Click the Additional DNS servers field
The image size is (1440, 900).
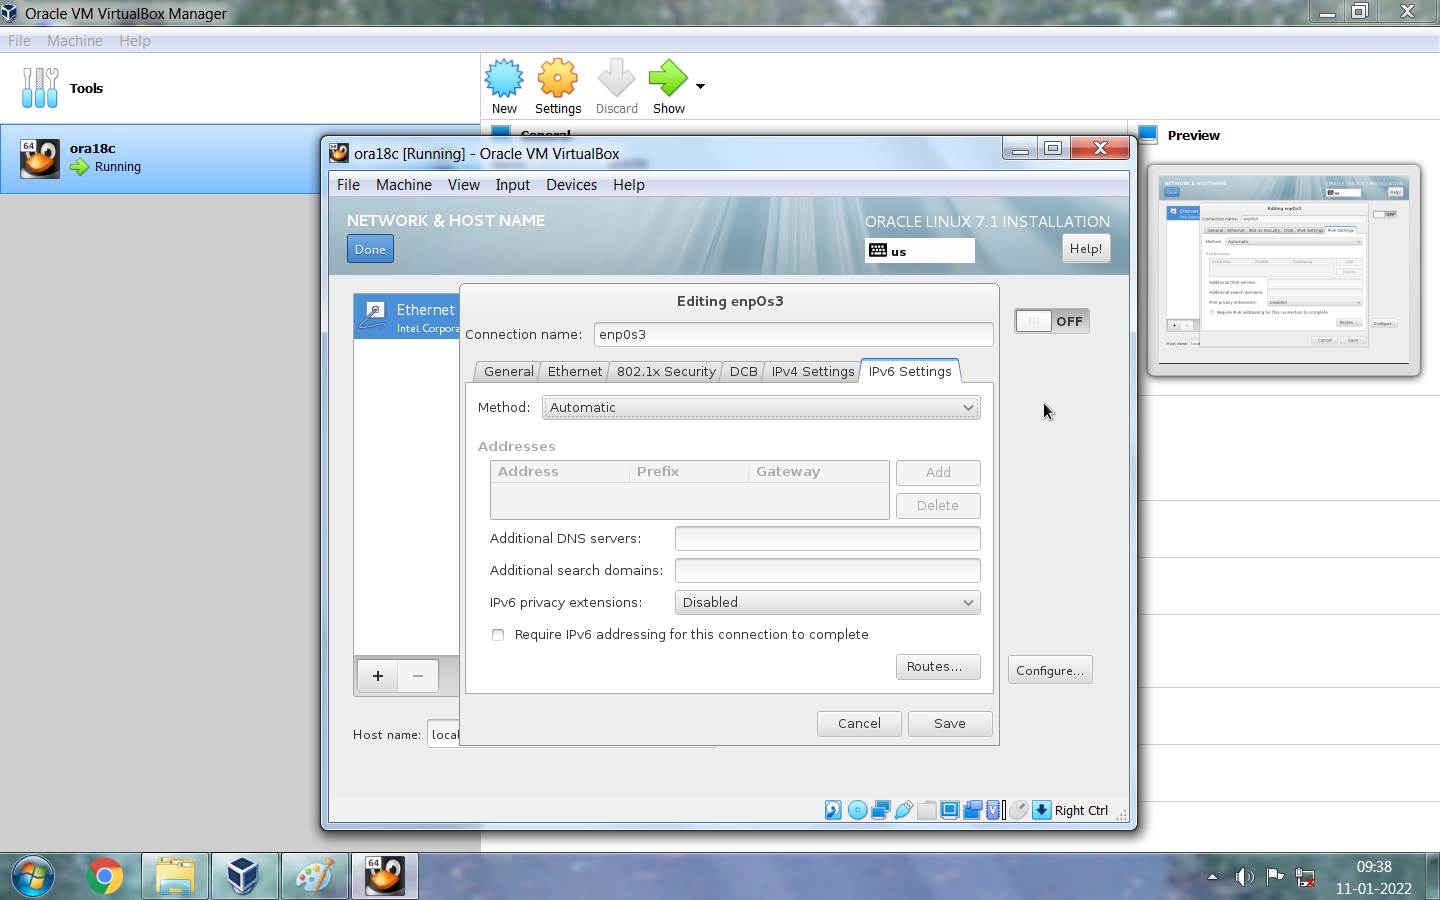pos(828,539)
